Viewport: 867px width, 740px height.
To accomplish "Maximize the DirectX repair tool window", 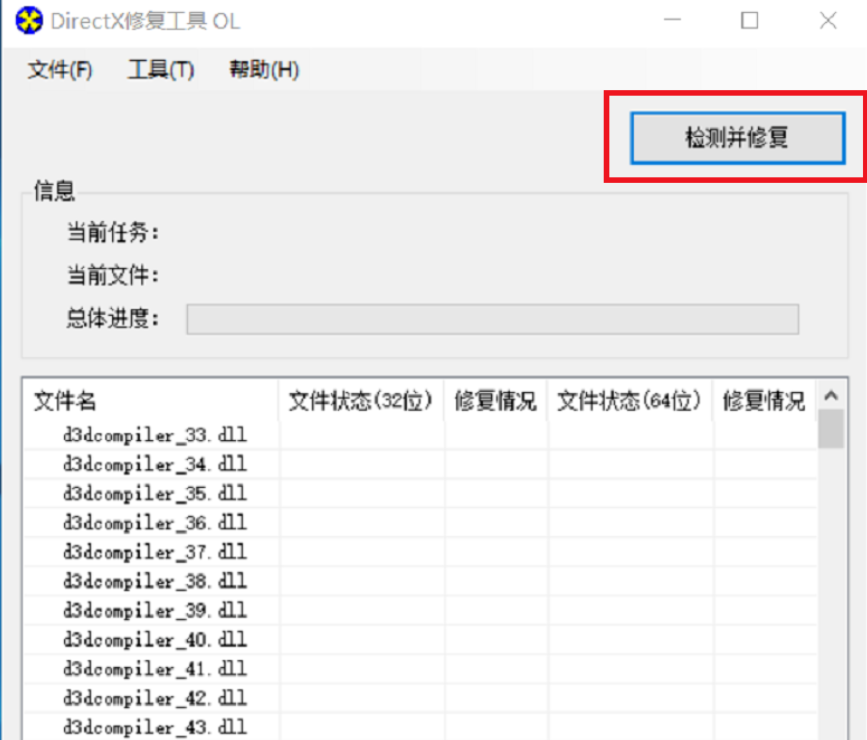I will pyautogui.click(x=749, y=21).
